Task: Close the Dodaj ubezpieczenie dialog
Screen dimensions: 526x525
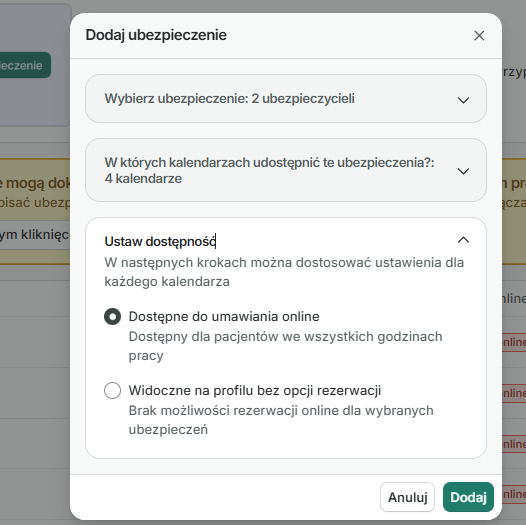Action: tap(479, 35)
